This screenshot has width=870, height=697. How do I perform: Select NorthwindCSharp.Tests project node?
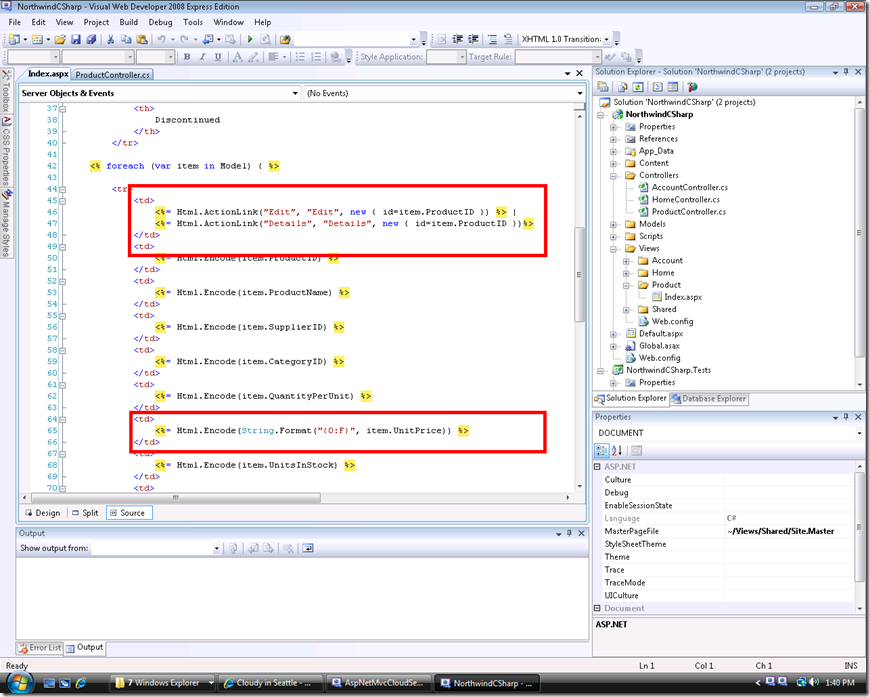669,370
